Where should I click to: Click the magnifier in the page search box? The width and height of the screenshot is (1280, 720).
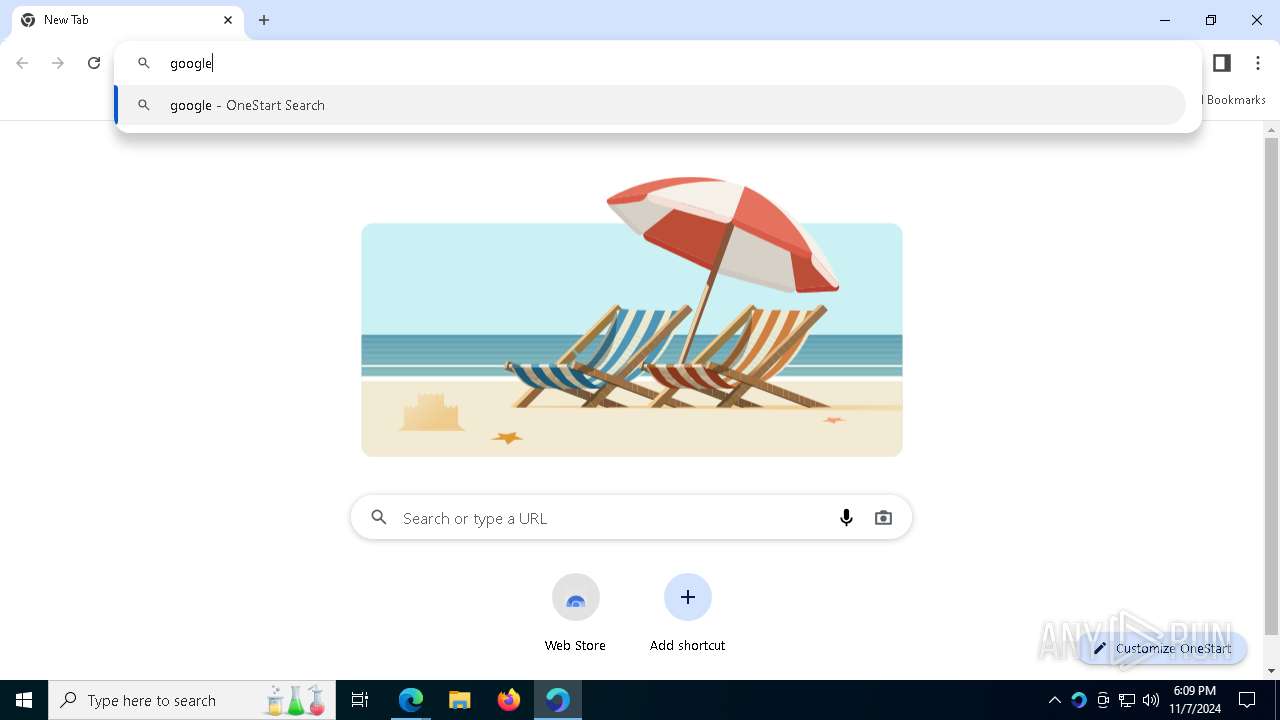coord(379,518)
